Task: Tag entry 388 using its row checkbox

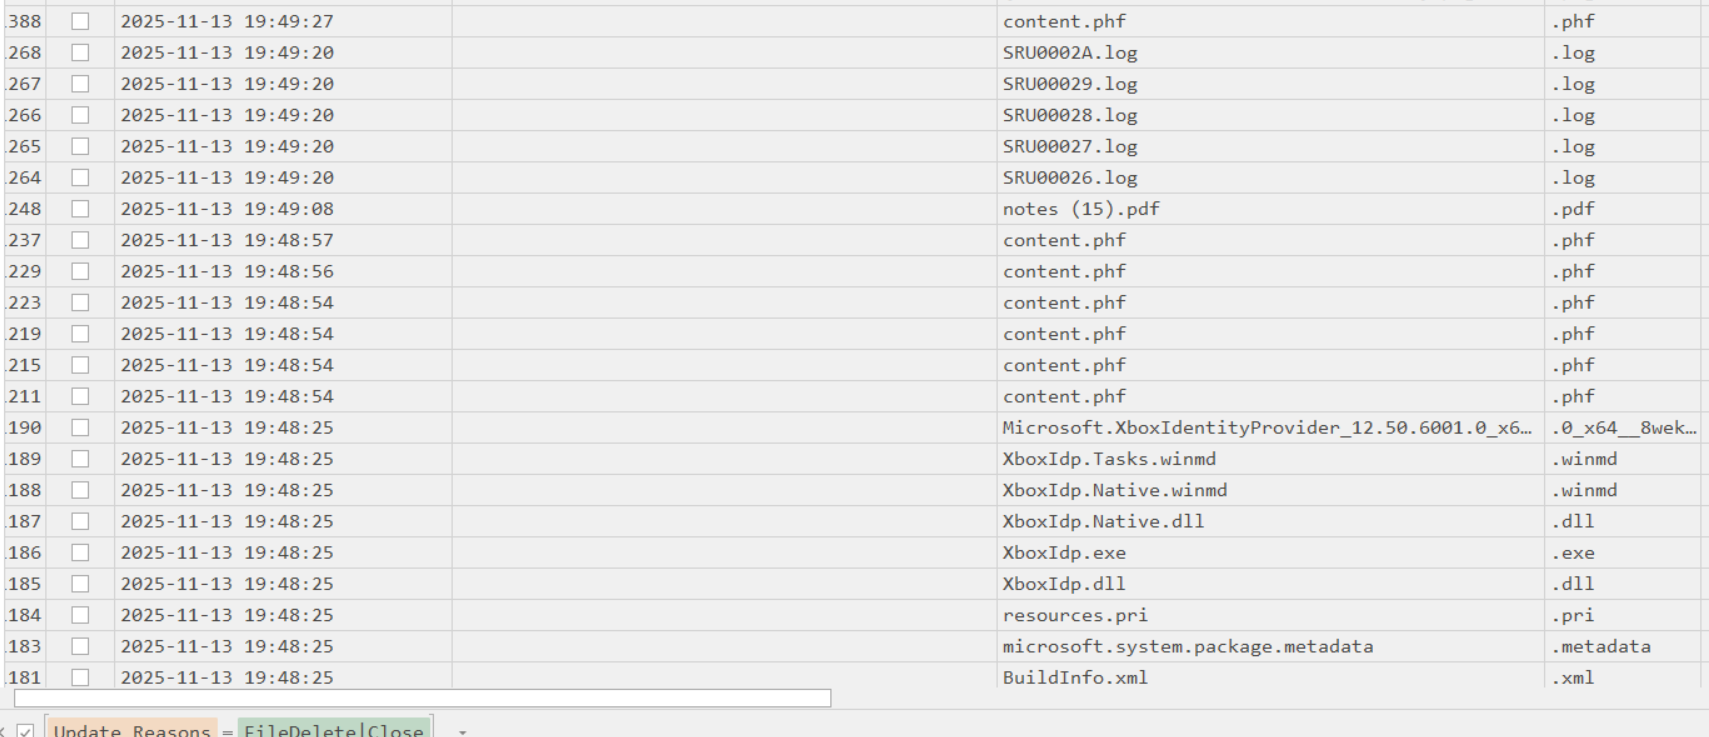Action: [x=82, y=21]
